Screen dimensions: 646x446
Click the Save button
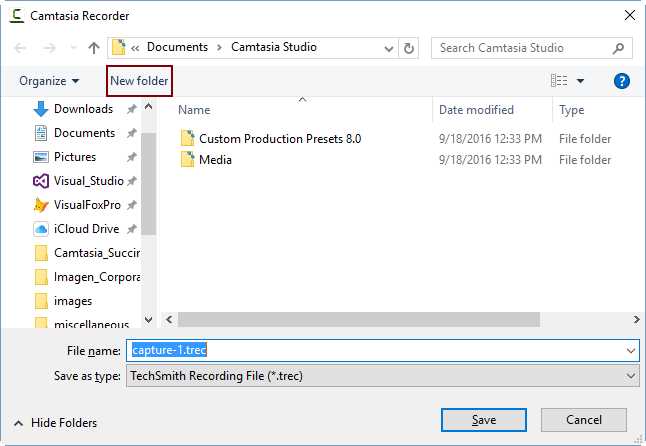[x=484, y=420]
